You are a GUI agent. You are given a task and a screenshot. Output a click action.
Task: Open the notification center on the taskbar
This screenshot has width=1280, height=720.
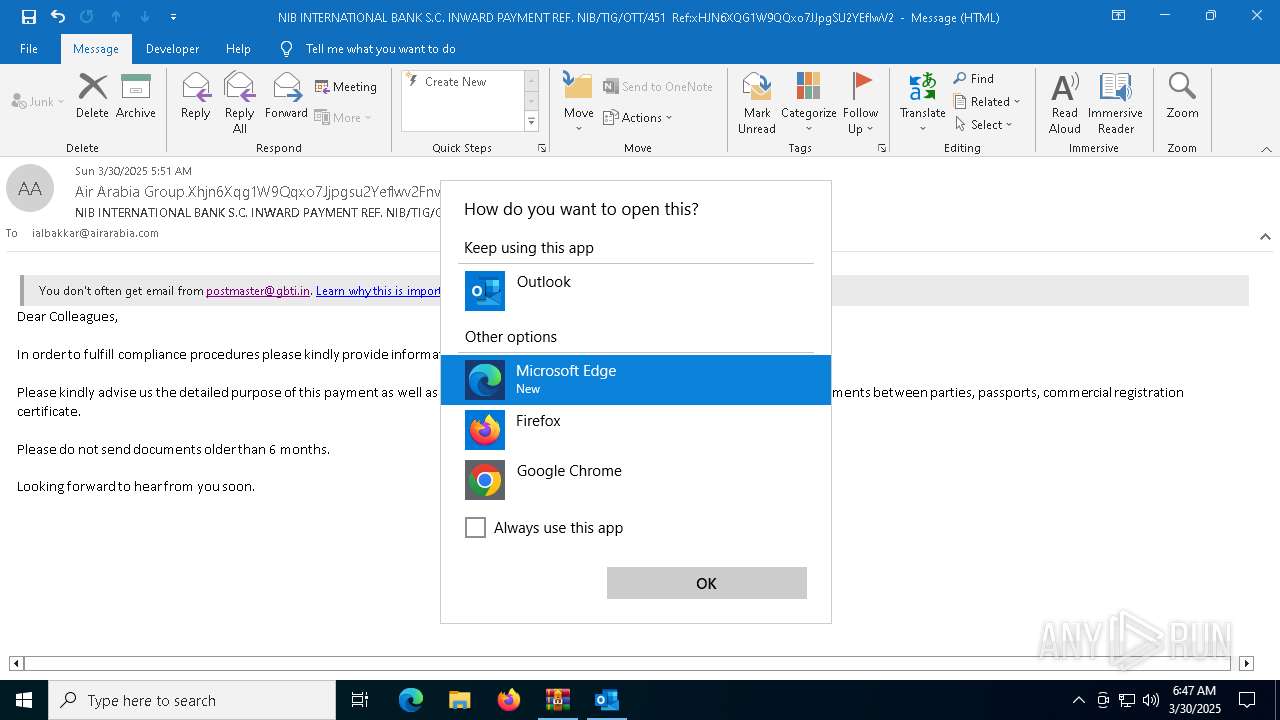click(x=1247, y=700)
